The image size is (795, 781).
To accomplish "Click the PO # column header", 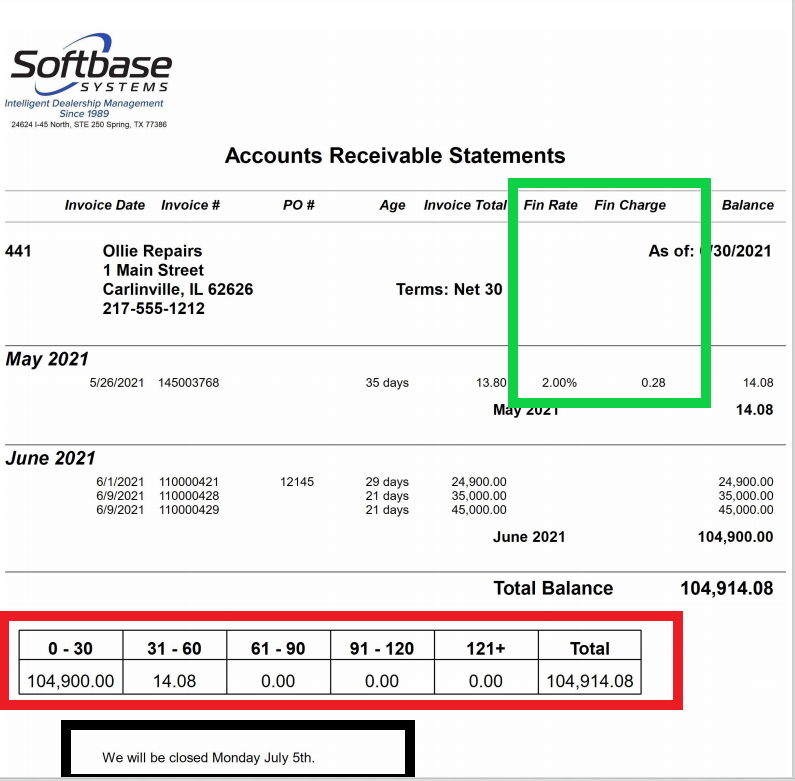I will (x=298, y=205).
